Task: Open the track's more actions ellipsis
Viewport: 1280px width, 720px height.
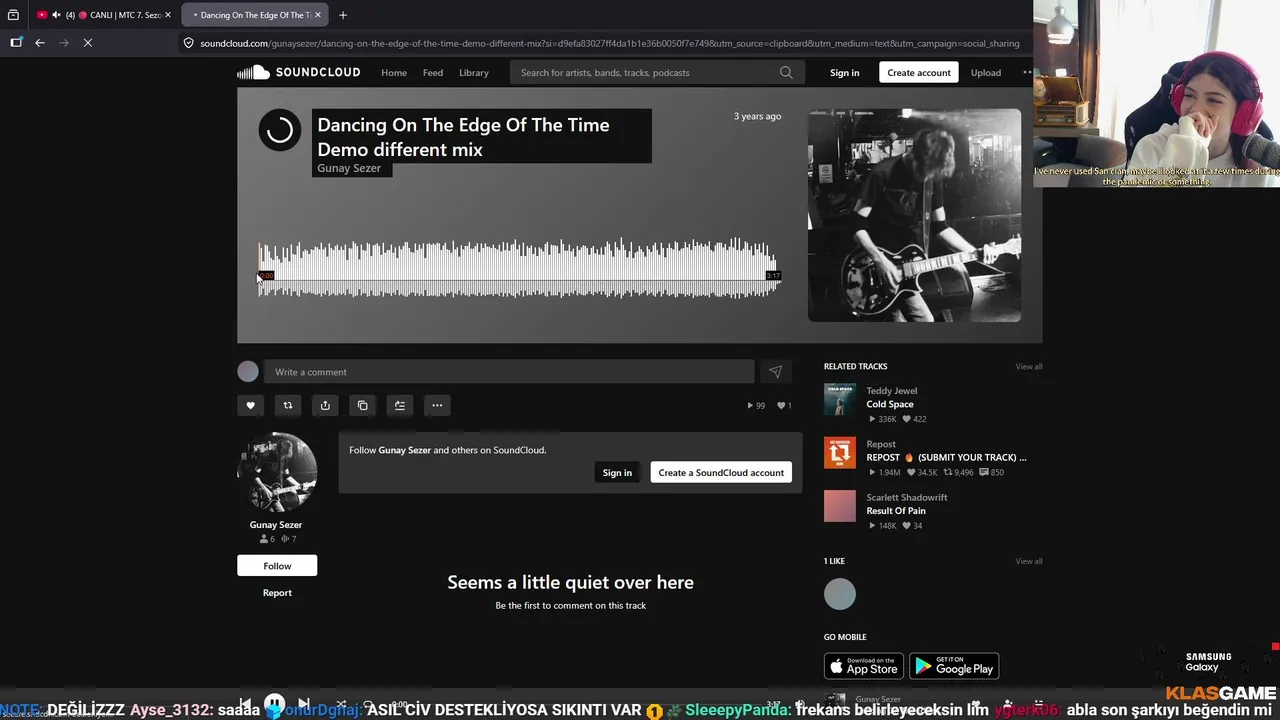Action: coord(437,405)
